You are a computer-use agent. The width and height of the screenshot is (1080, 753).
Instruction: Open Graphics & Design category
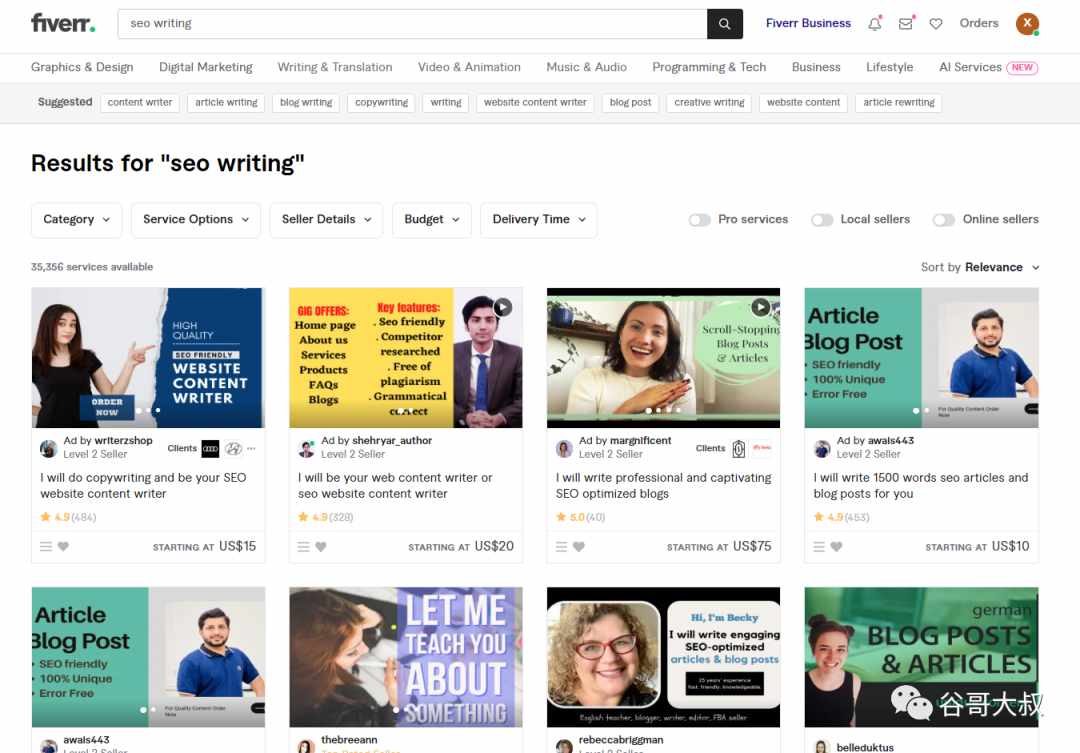[82, 67]
